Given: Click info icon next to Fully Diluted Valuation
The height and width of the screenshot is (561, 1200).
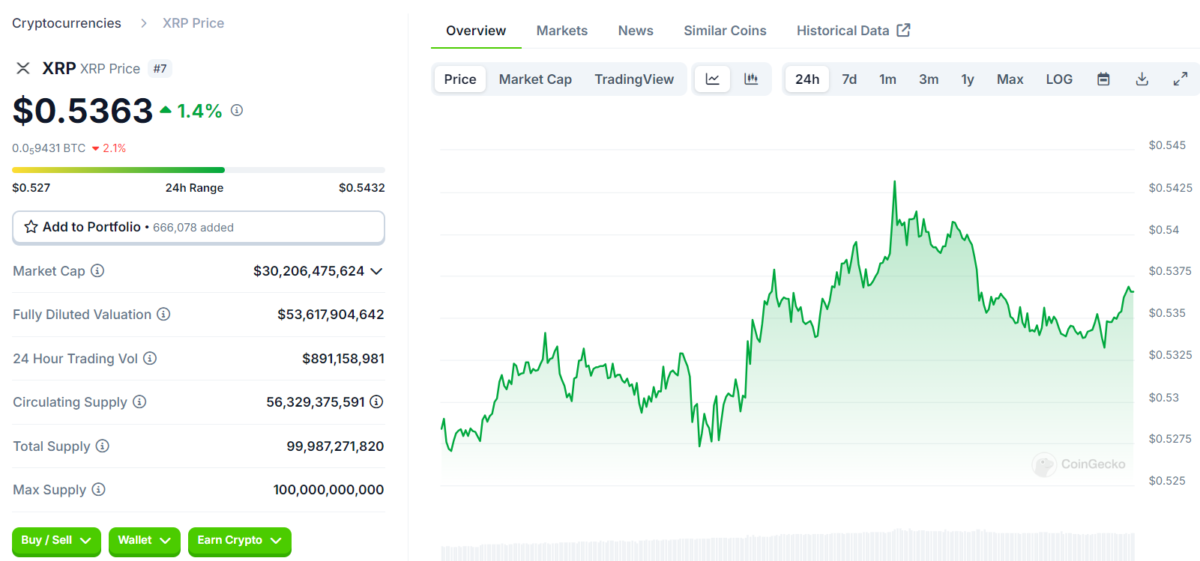Looking at the screenshot, I should [163, 314].
